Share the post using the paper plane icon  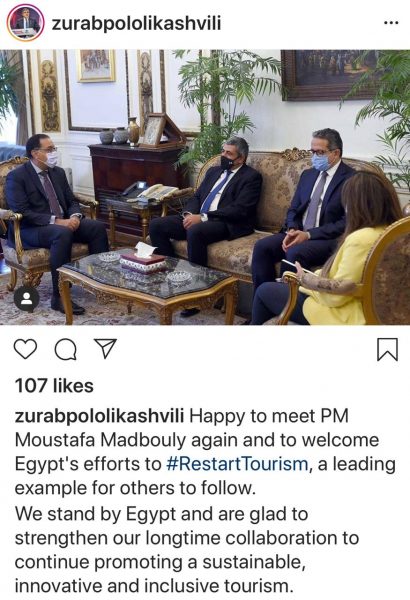coord(105,348)
